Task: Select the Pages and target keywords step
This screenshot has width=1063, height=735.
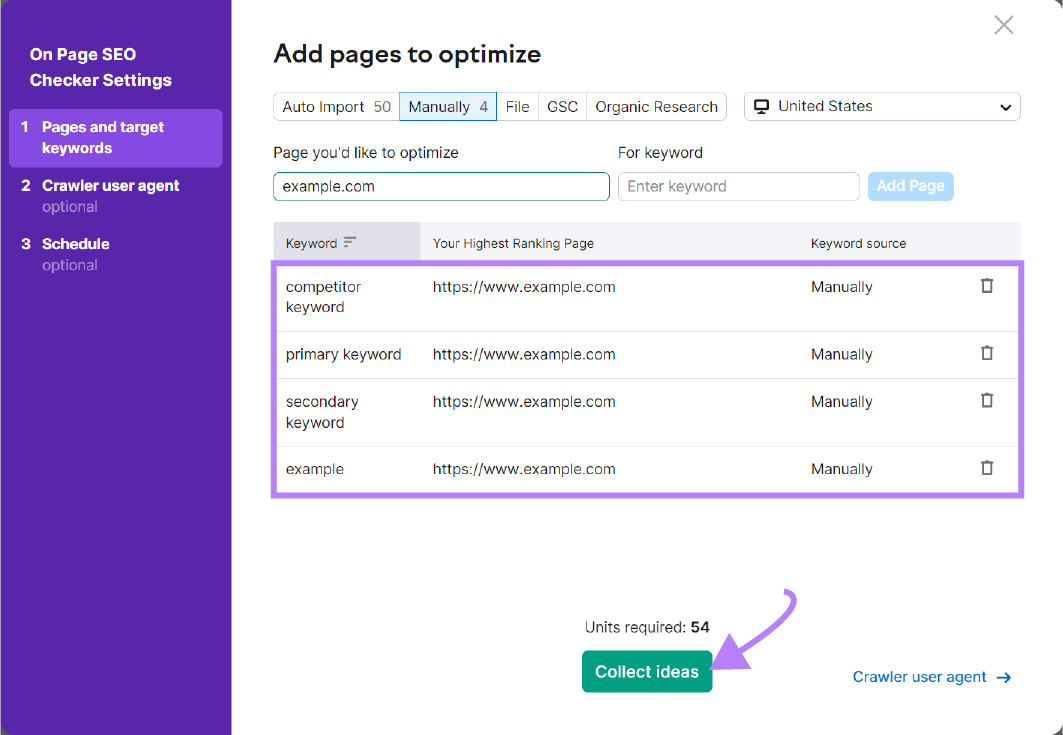Action: pos(102,138)
